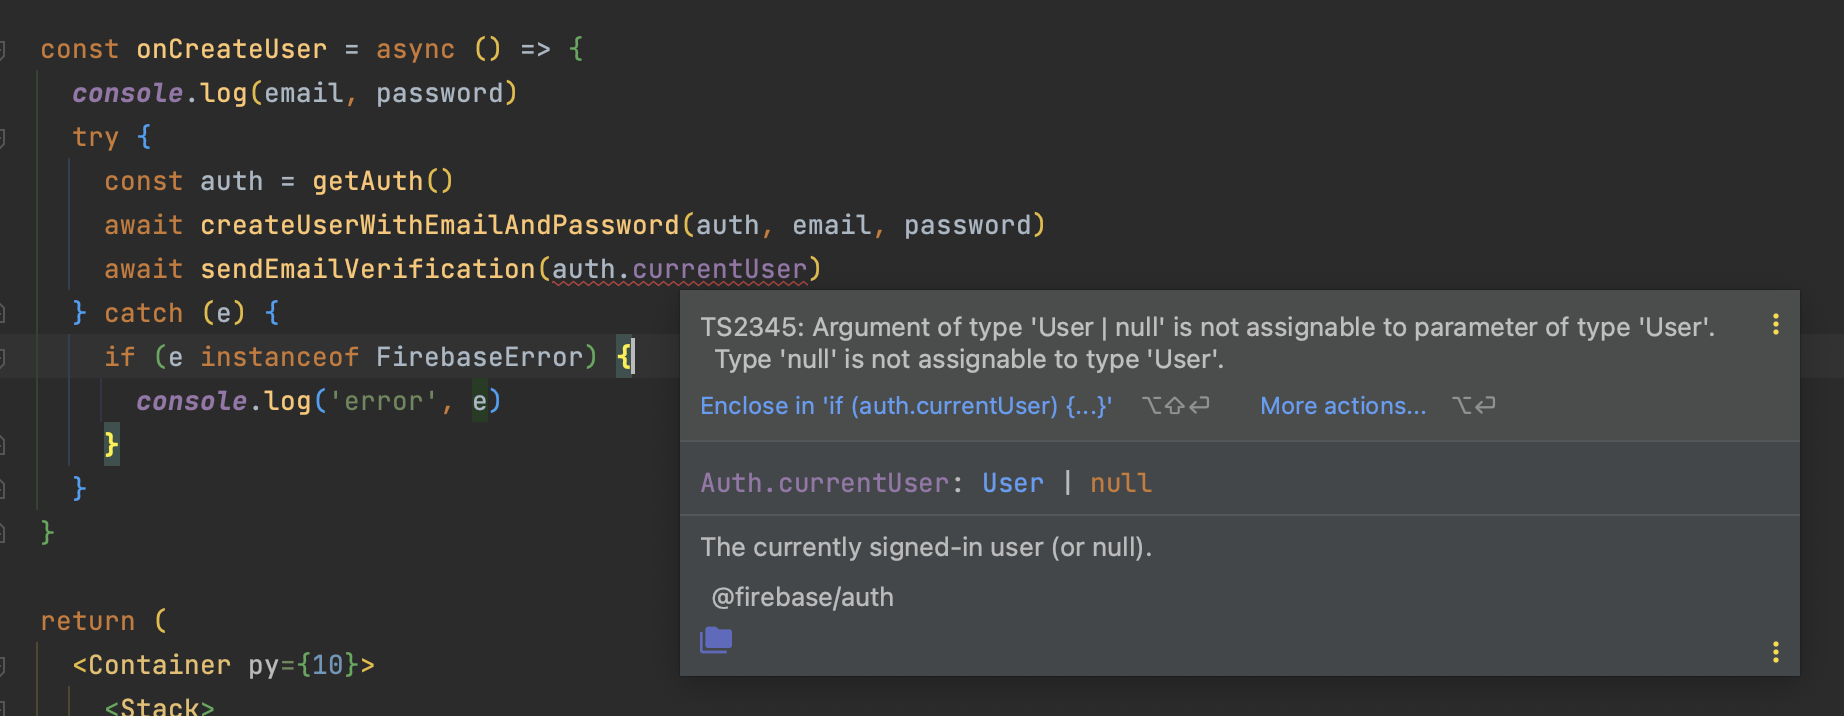
Task: Click the sendEmailVerification function call
Action: pos(368,269)
